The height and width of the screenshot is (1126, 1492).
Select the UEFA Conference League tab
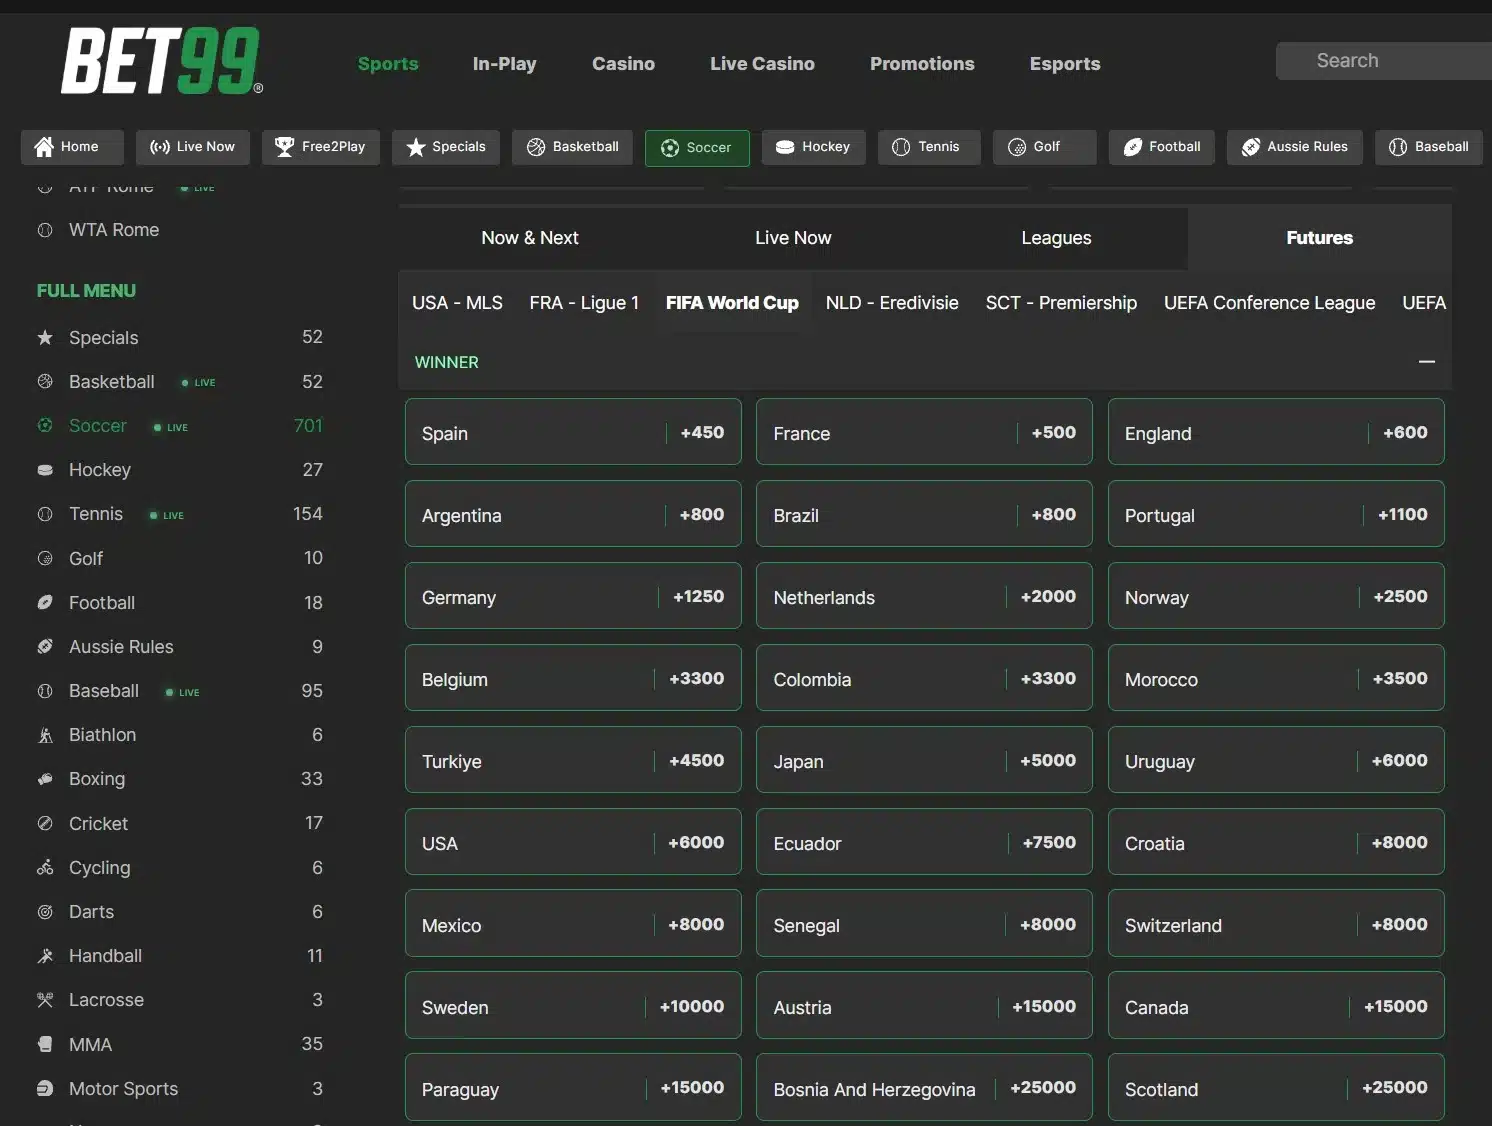(x=1269, y=303)
